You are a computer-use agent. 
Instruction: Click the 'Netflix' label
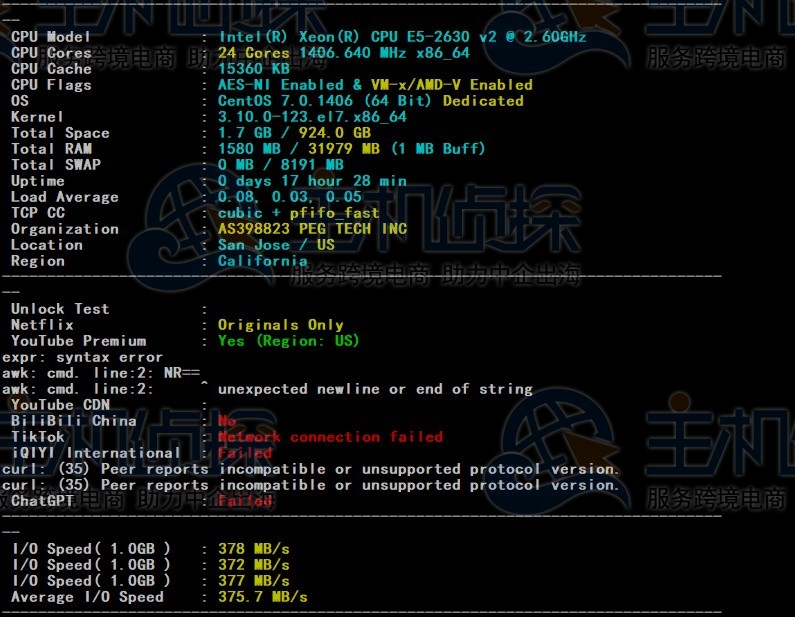[42, 325]
